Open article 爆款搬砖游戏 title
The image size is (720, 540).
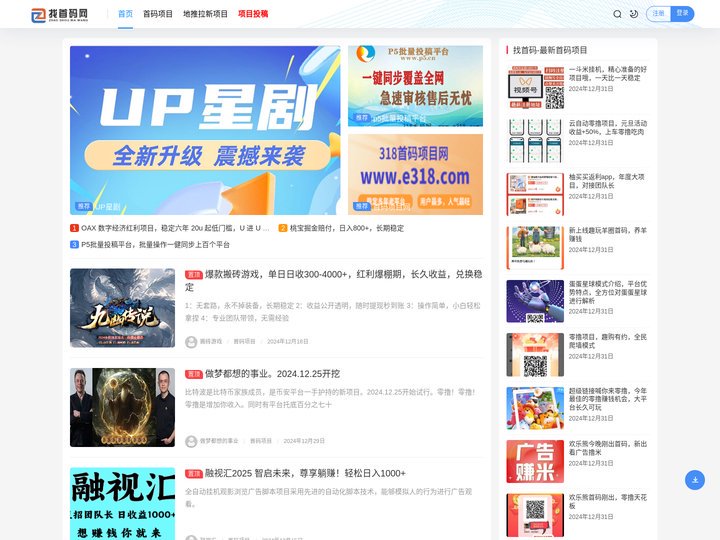[334, 281]
